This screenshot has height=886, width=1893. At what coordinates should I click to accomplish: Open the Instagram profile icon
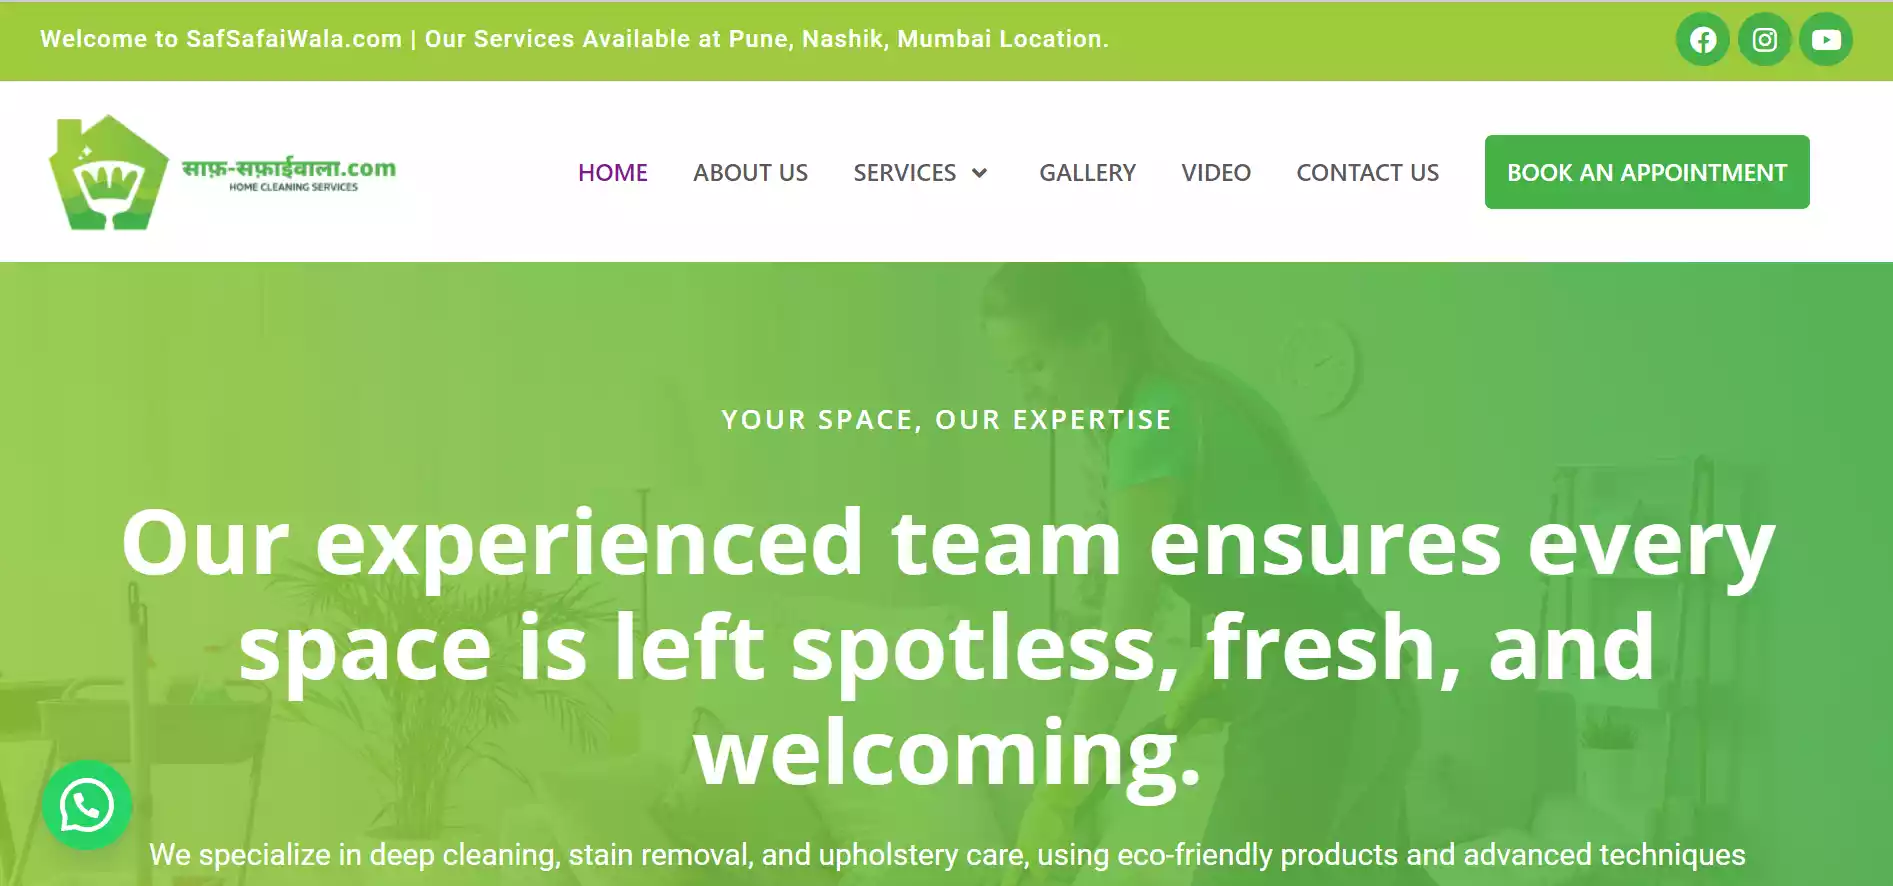click(1765, 40)
